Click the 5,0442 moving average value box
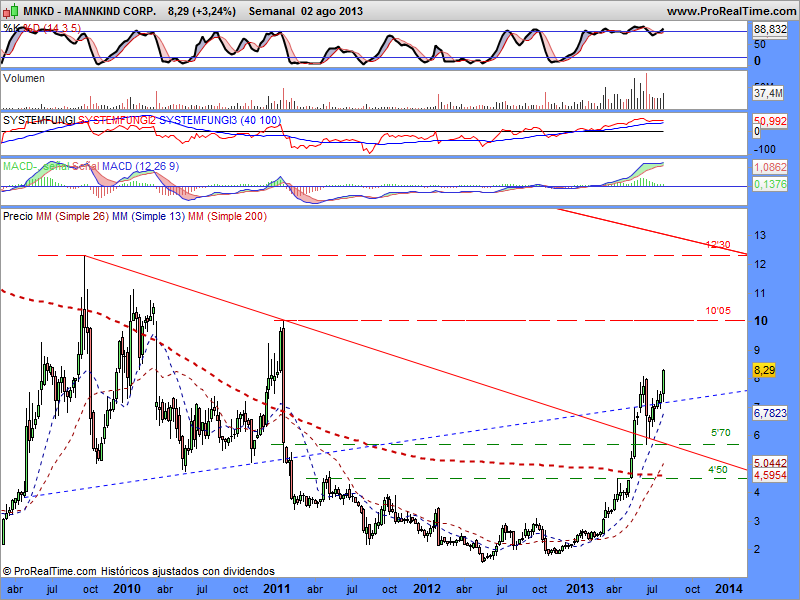The height and width of the screenshot is (600, 800). pyautogui.click(x=770, y=463)
